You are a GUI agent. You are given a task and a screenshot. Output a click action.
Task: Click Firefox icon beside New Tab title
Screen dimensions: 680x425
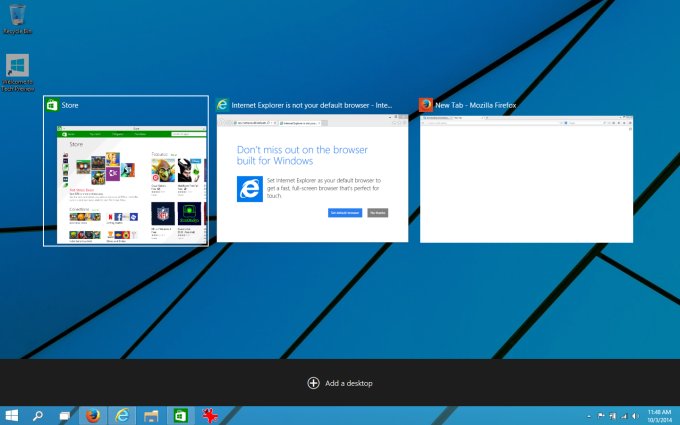tap(426, 104)
